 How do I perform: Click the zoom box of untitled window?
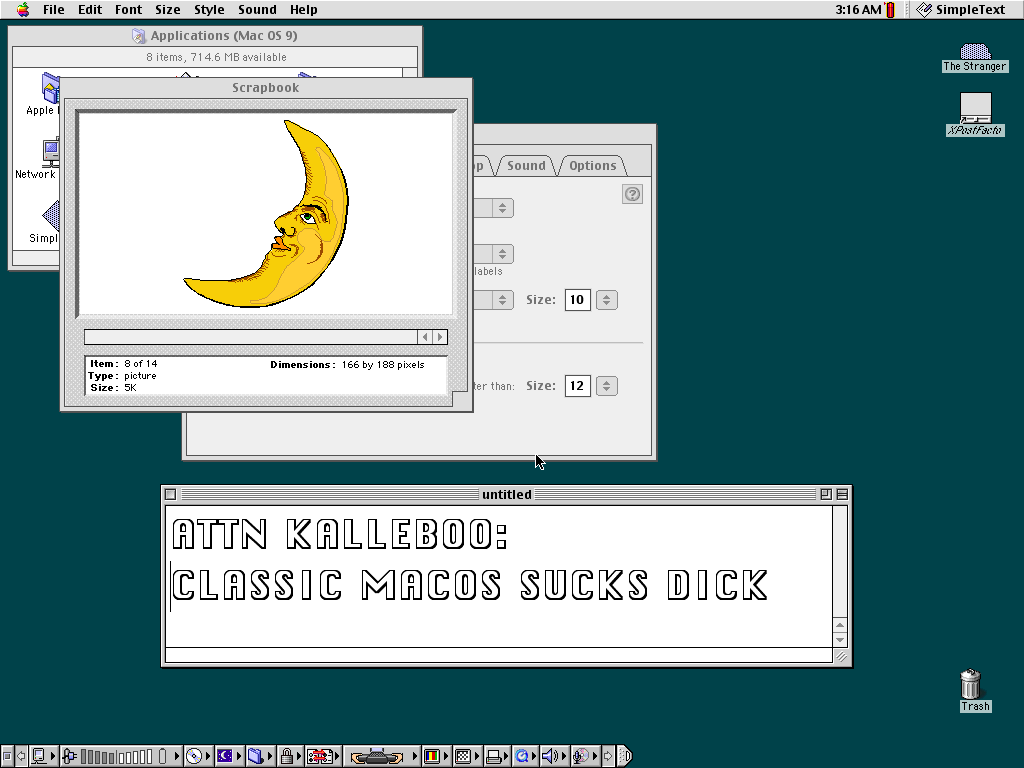[826, 494]
